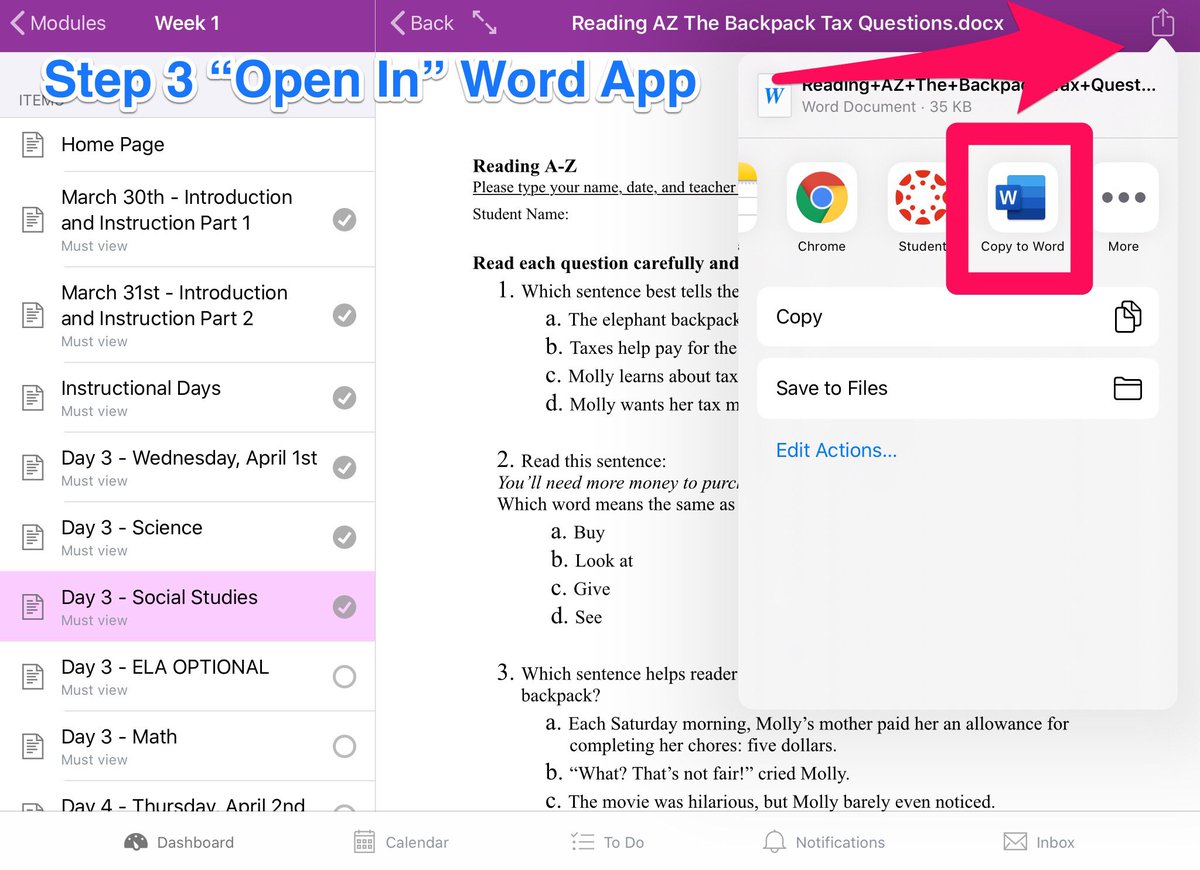Screen dimensions: 1200x870
Task: Tap answer 'a. Buy' in question 2
Action: point(576,533)
